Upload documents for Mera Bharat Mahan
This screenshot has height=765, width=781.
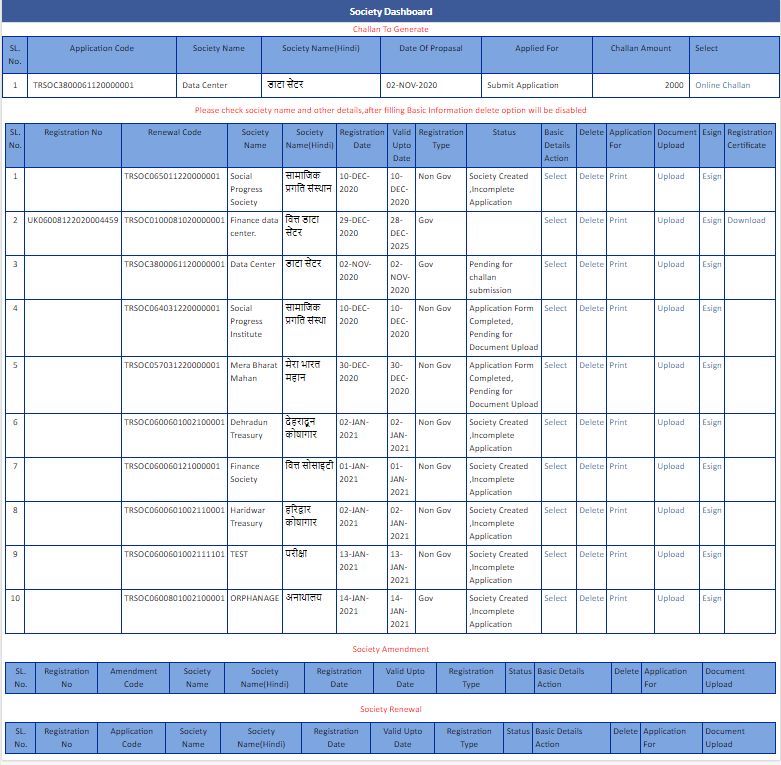670,365
